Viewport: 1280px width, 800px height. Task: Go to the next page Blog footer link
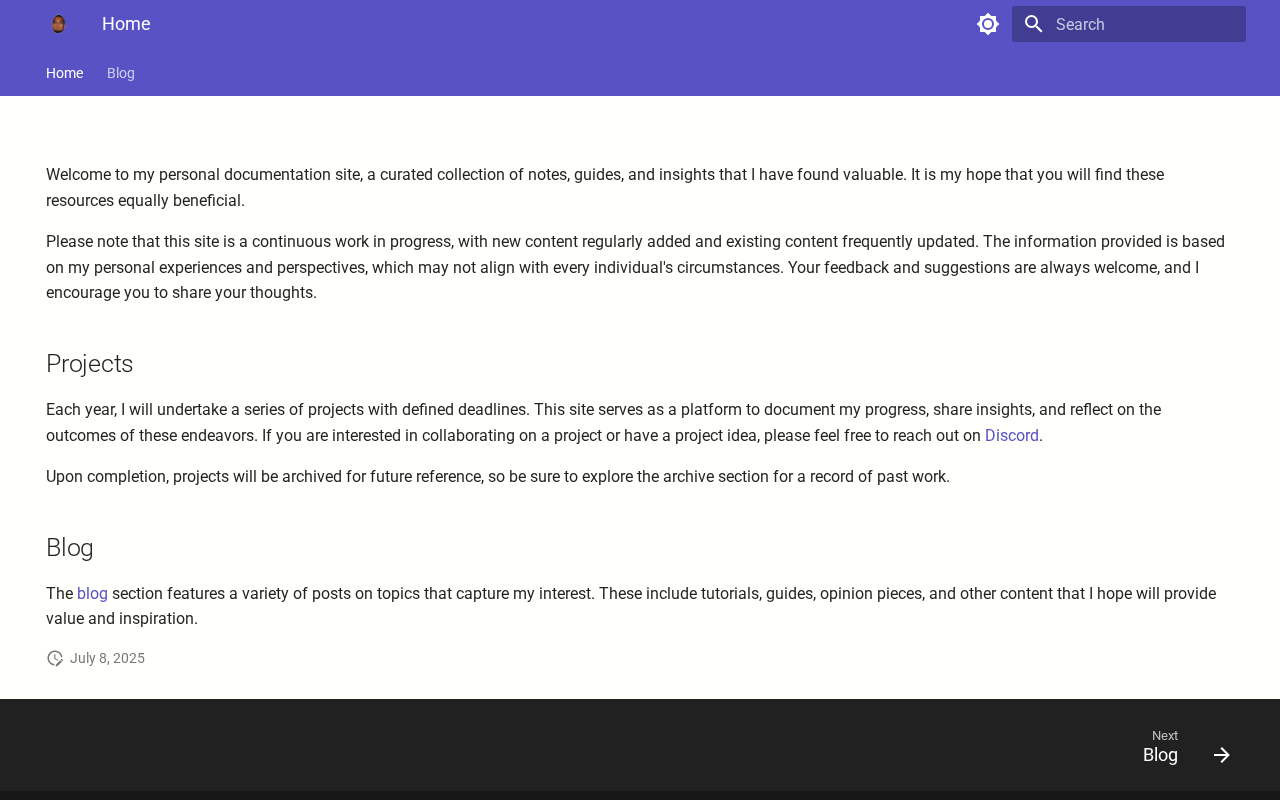pos(1187,746)
